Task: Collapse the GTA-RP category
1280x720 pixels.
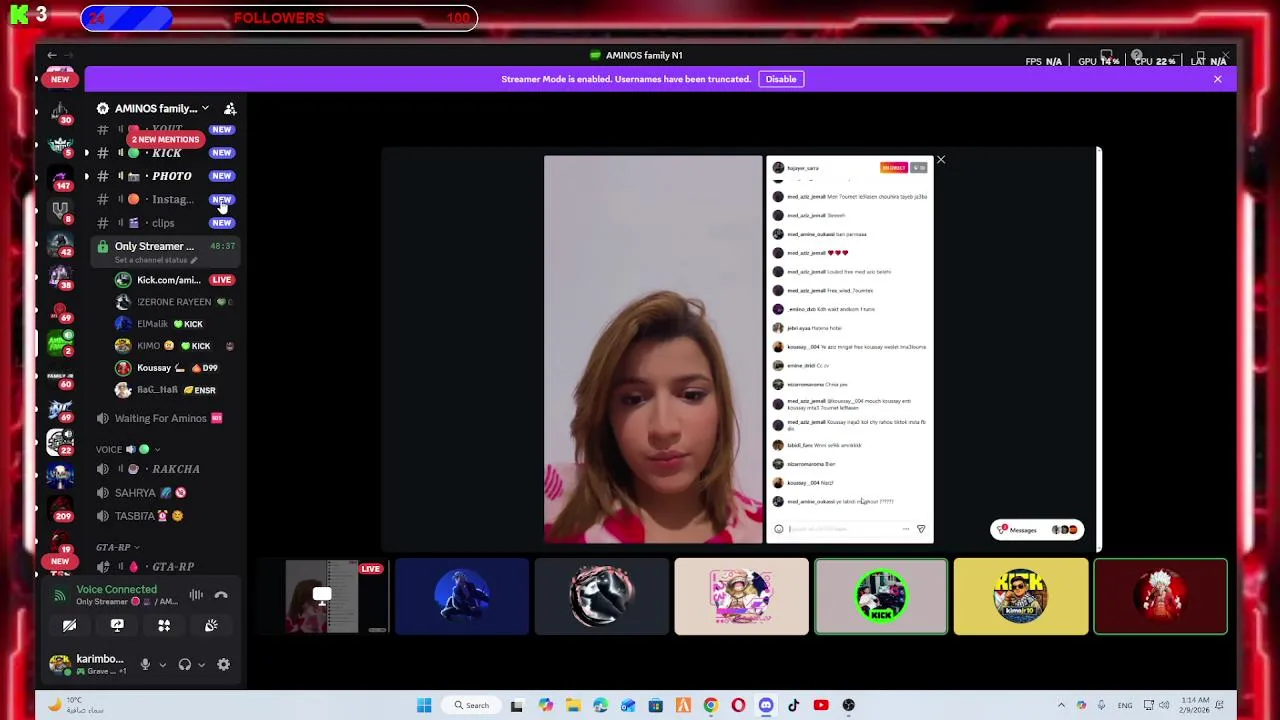Action: coord(117,547)
